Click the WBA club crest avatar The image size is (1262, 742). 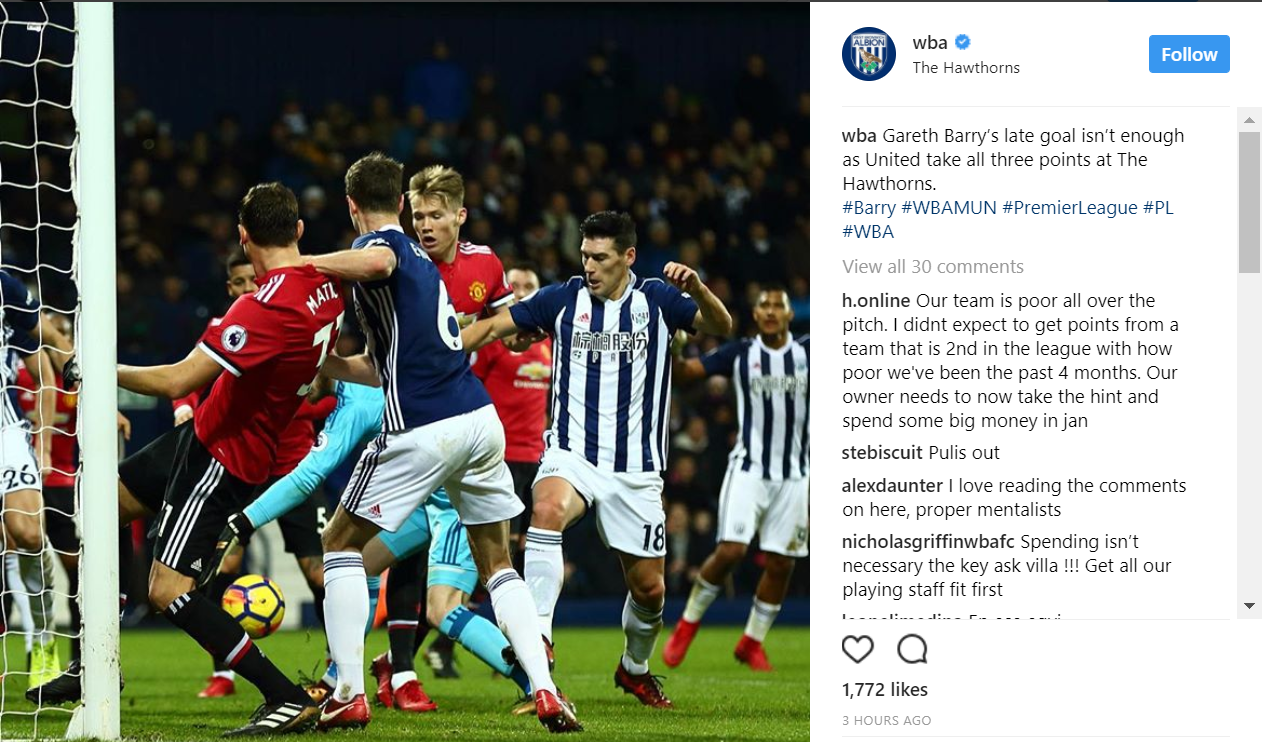[869, 54]
